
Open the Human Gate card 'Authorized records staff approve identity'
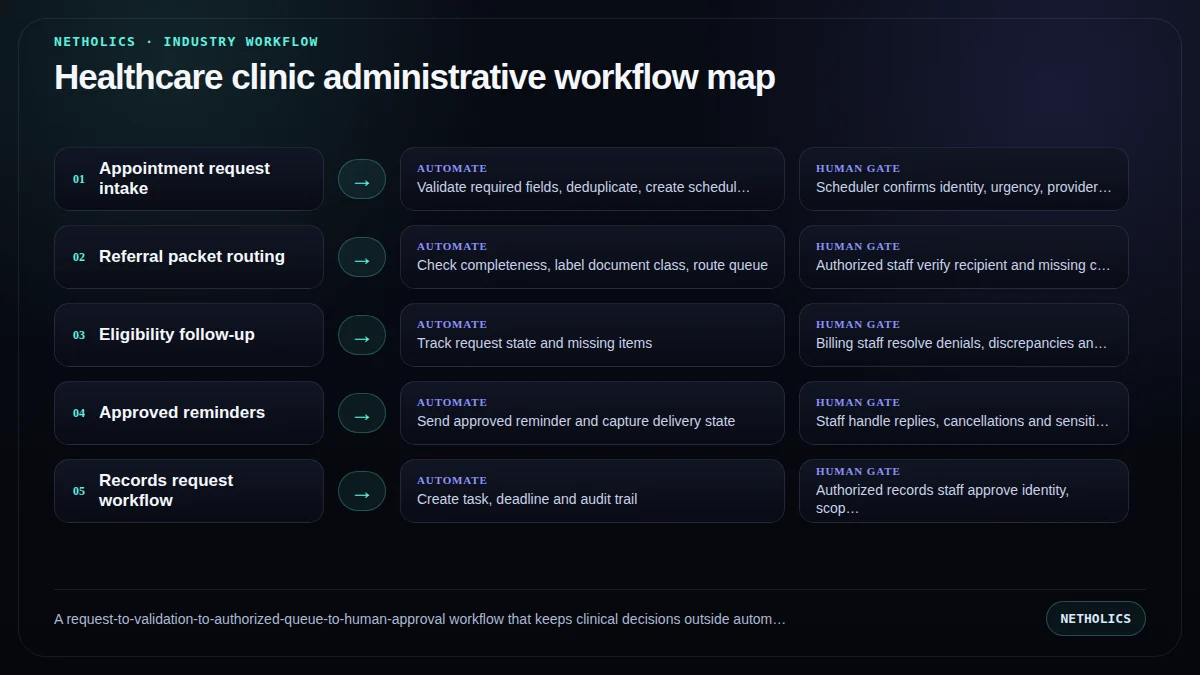point(964,491)
